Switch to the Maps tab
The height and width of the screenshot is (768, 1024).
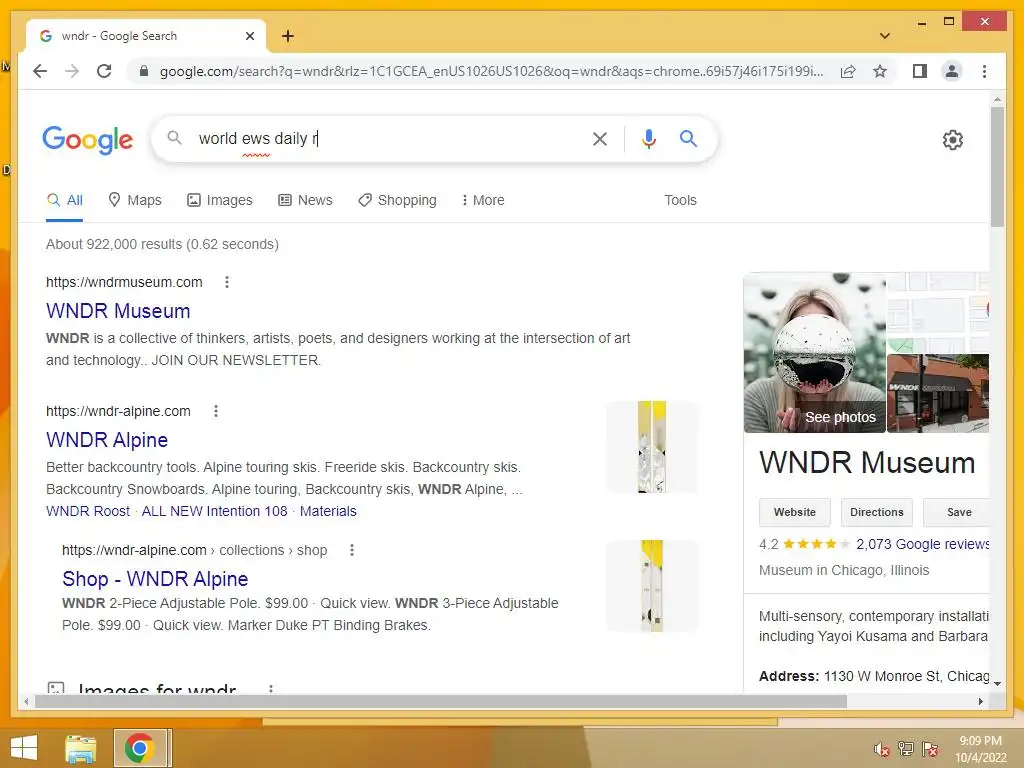pos(135,200)
